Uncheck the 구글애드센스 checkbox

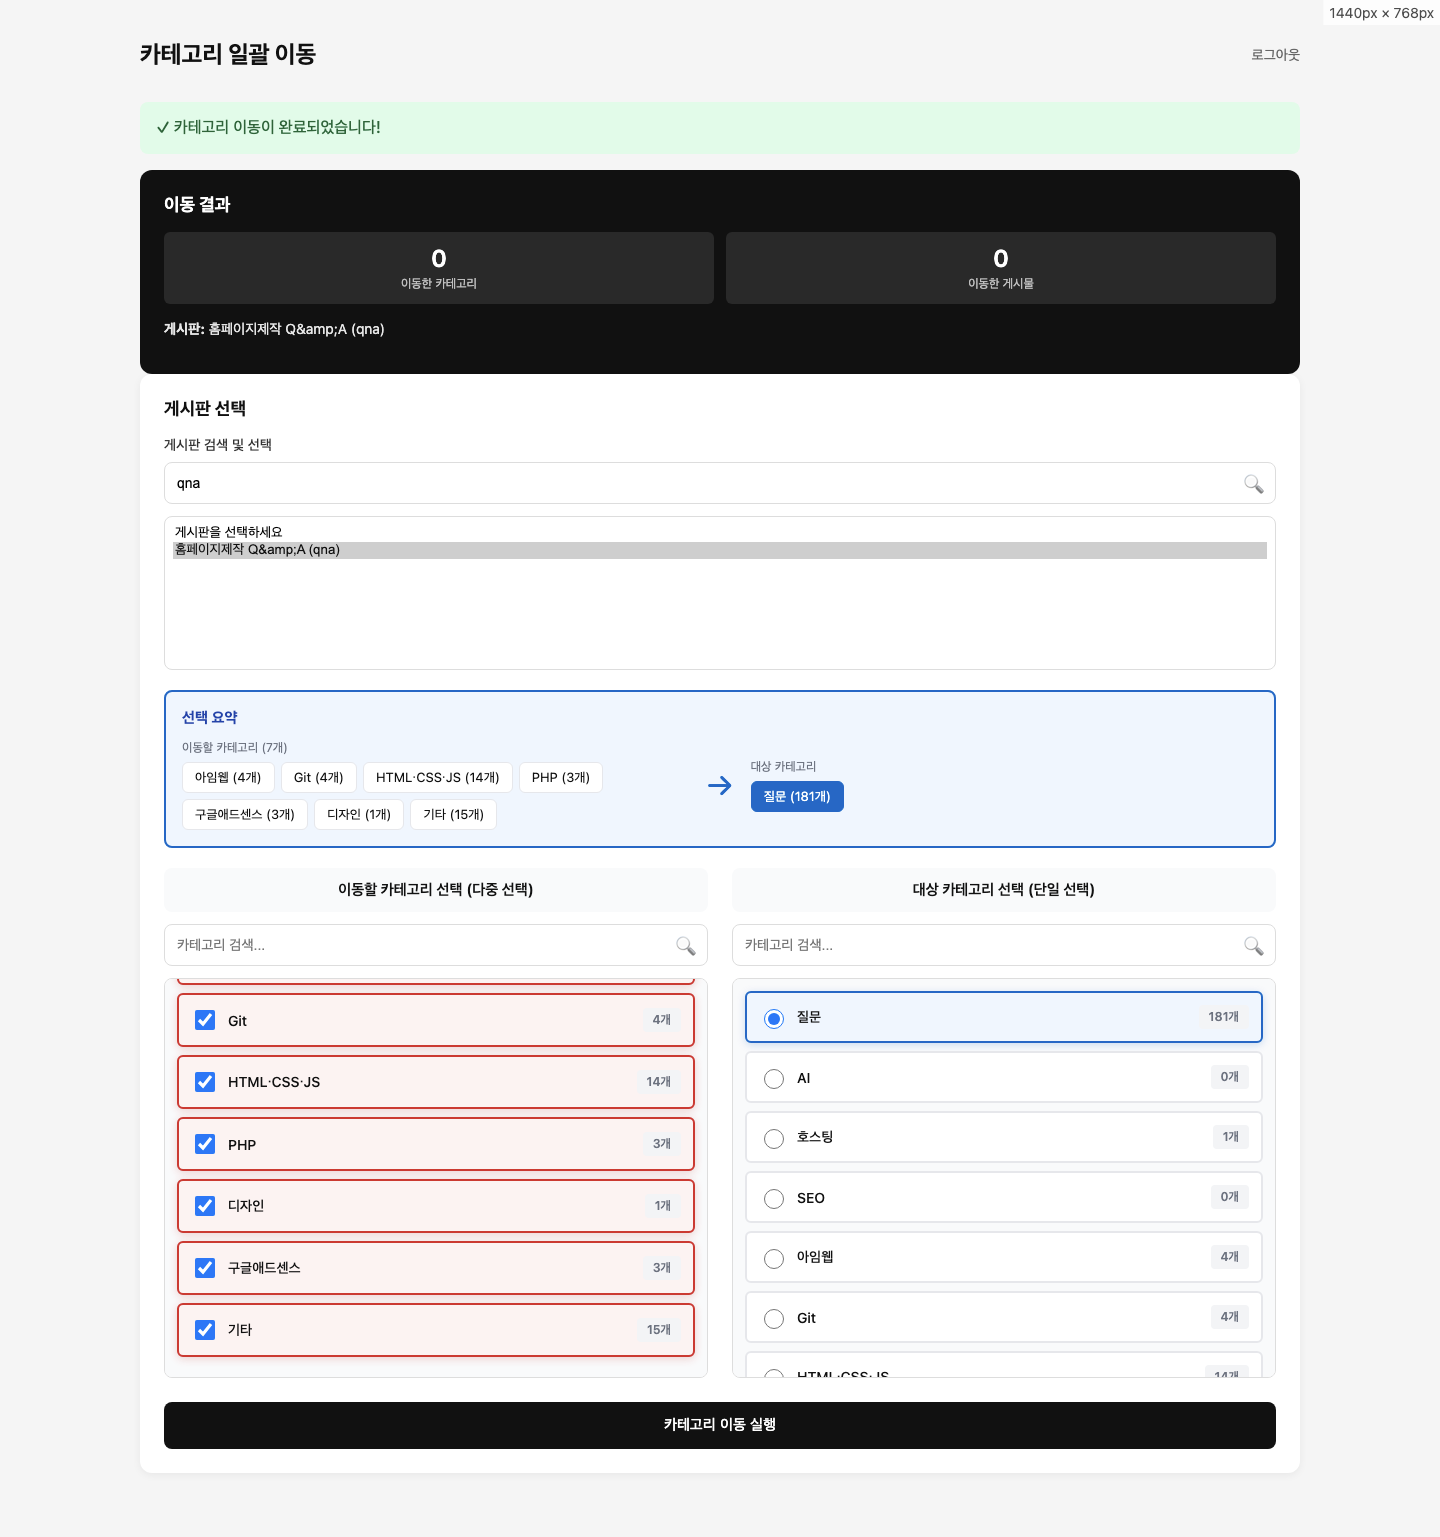pyautogui.click(x=205, y=1268)
